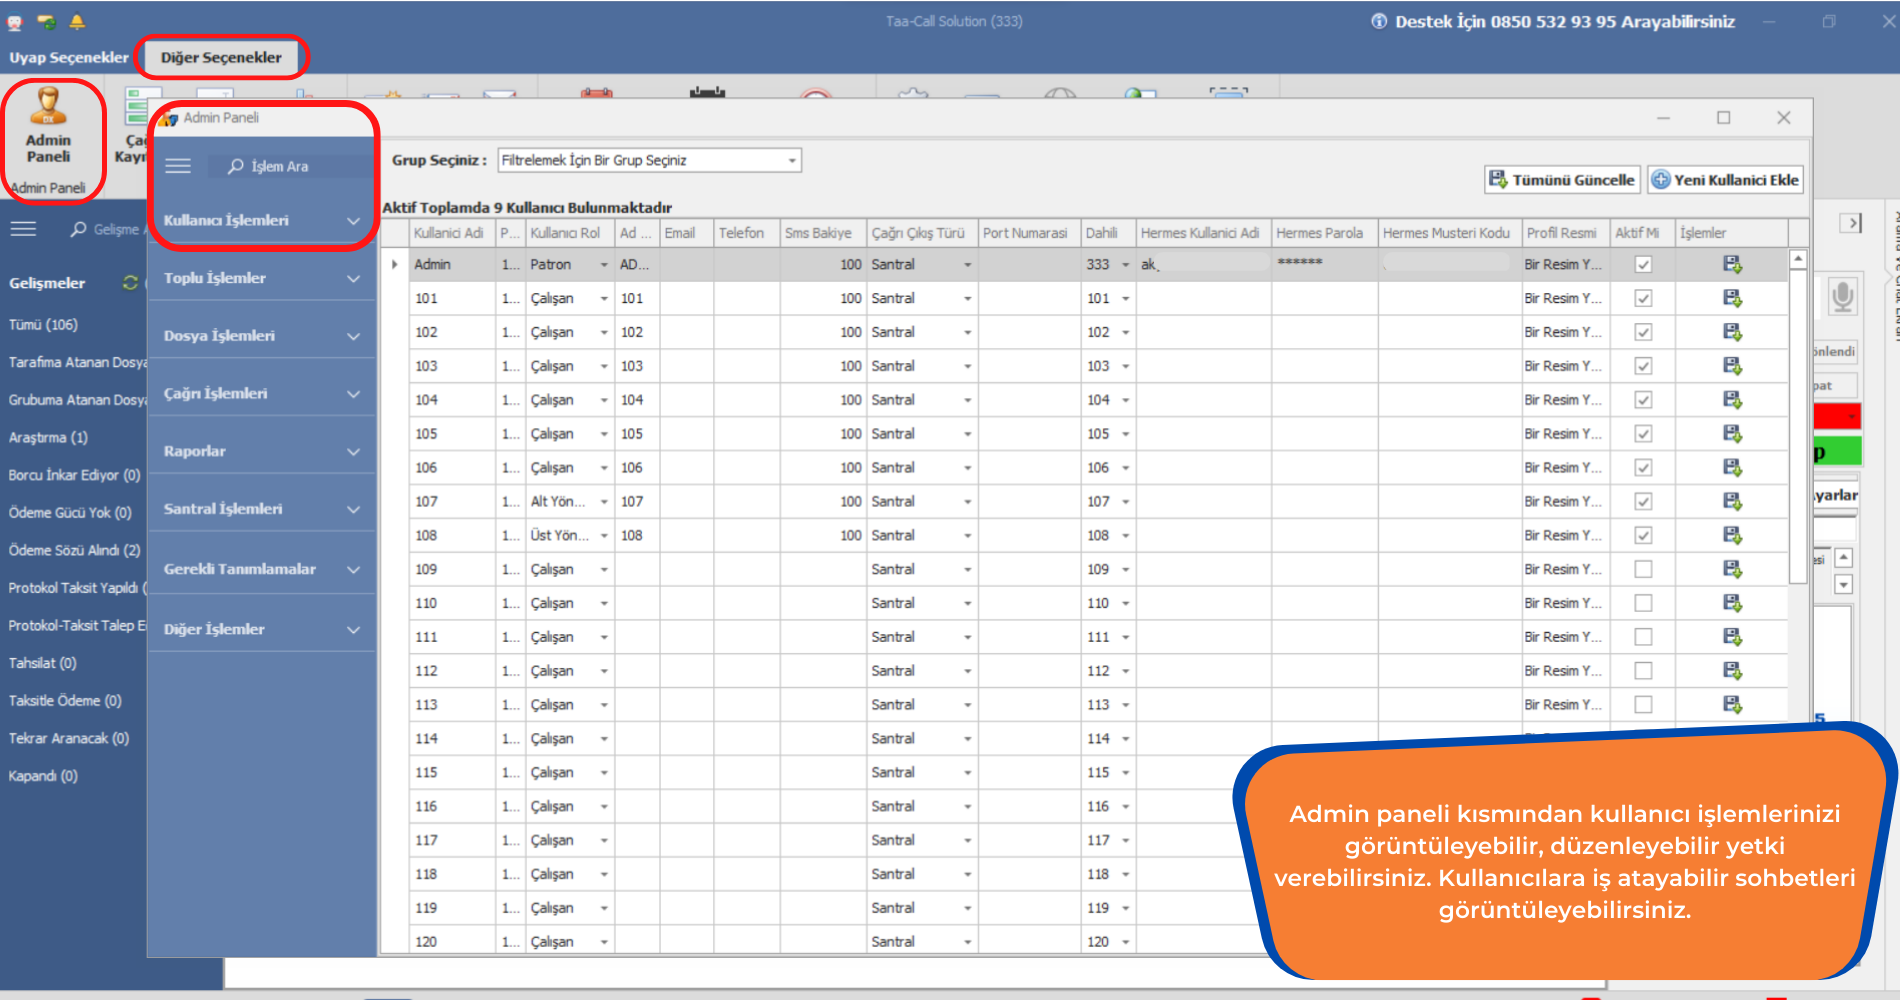Refresh the Gelişmeler list

click(x=130, y=283)
